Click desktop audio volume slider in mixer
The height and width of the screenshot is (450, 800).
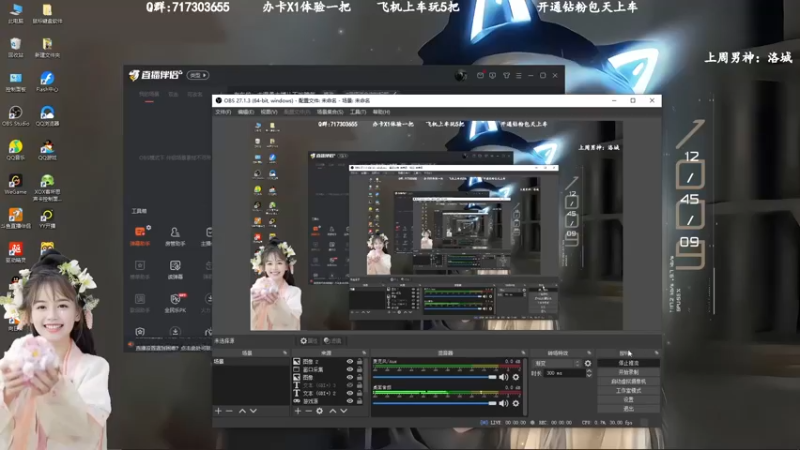(x=435, y=403)
